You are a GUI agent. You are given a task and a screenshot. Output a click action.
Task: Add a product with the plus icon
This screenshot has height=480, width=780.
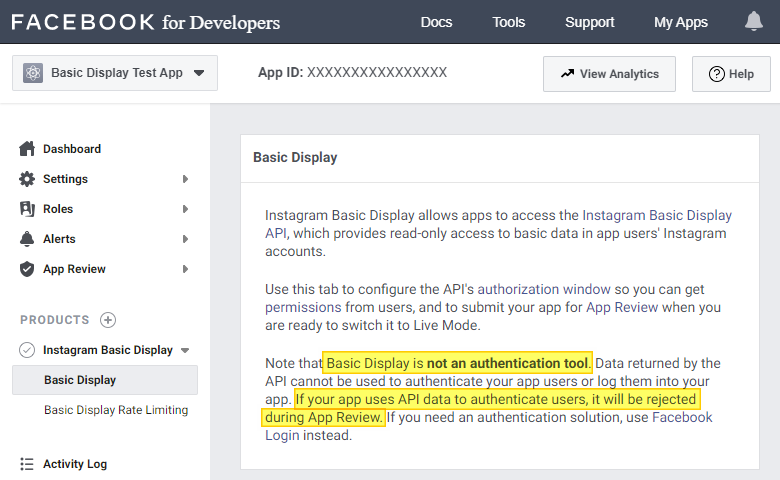108,320
